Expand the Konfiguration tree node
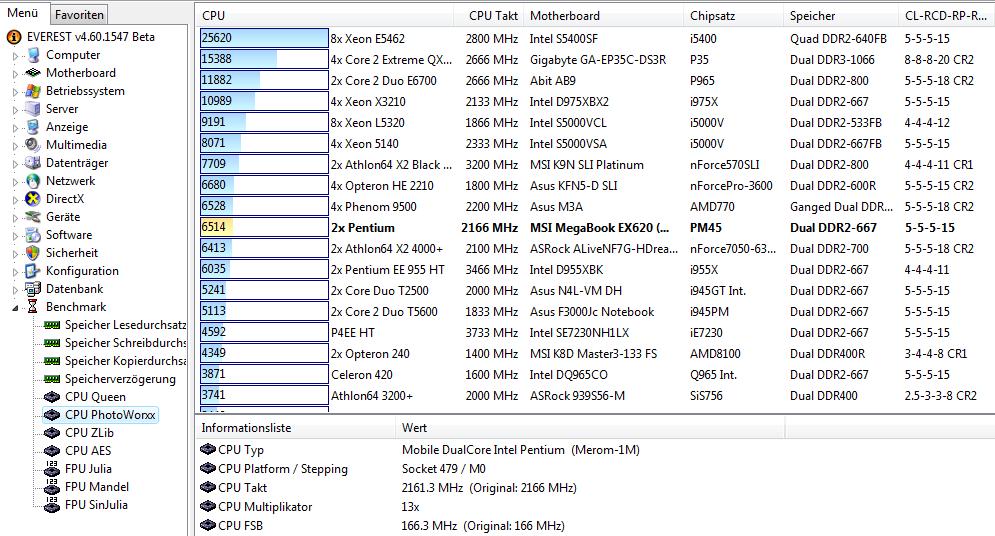Viewport: 995px width, 536px height. [16, 271]
